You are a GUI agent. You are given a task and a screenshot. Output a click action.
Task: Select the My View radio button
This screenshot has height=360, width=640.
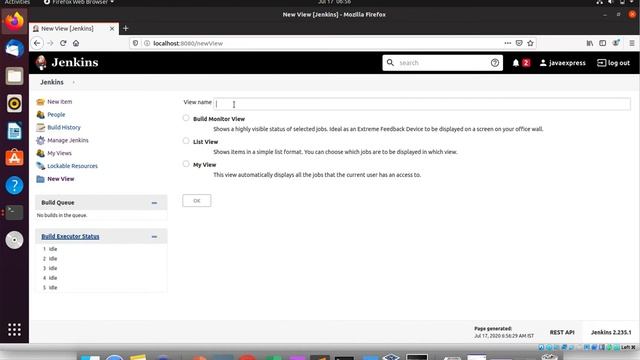pos(186,164)
